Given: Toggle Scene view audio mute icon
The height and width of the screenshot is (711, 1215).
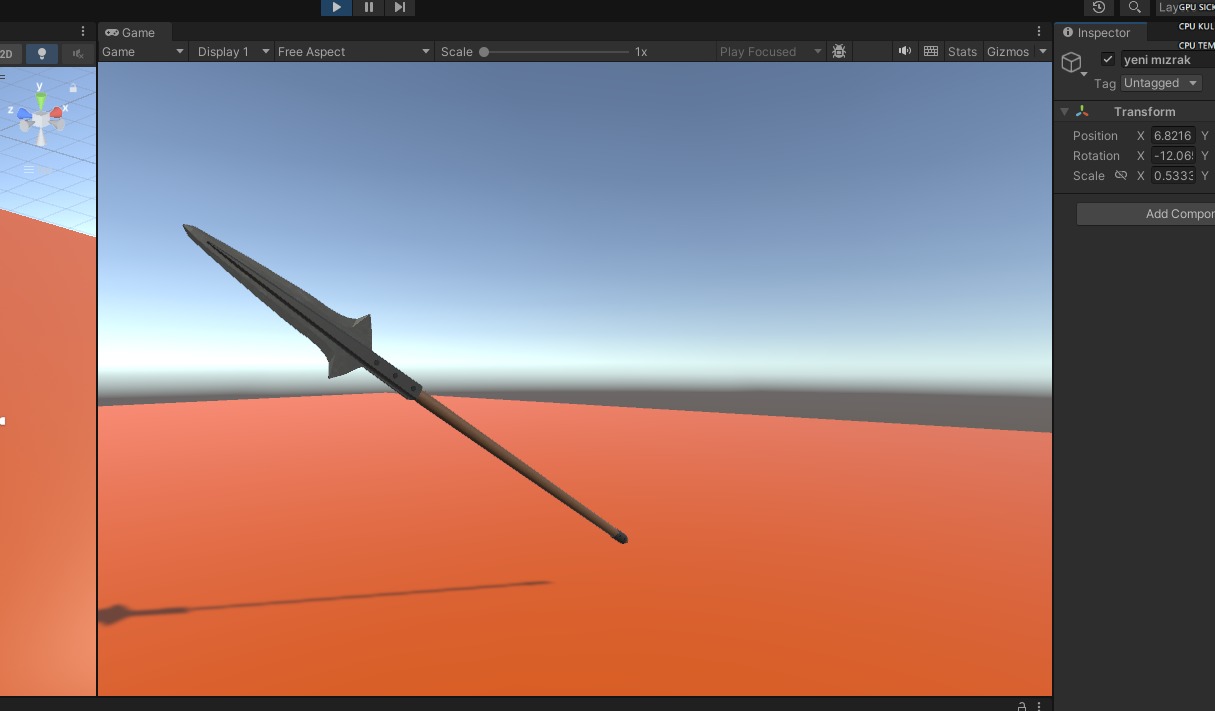Looking at the screenshot, I should (77, 53).
